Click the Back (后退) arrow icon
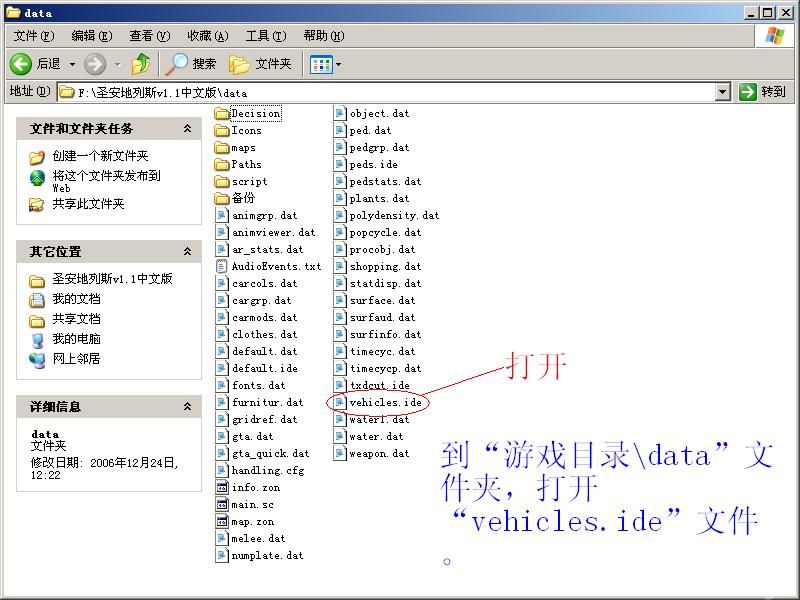 tap(21, 64)
